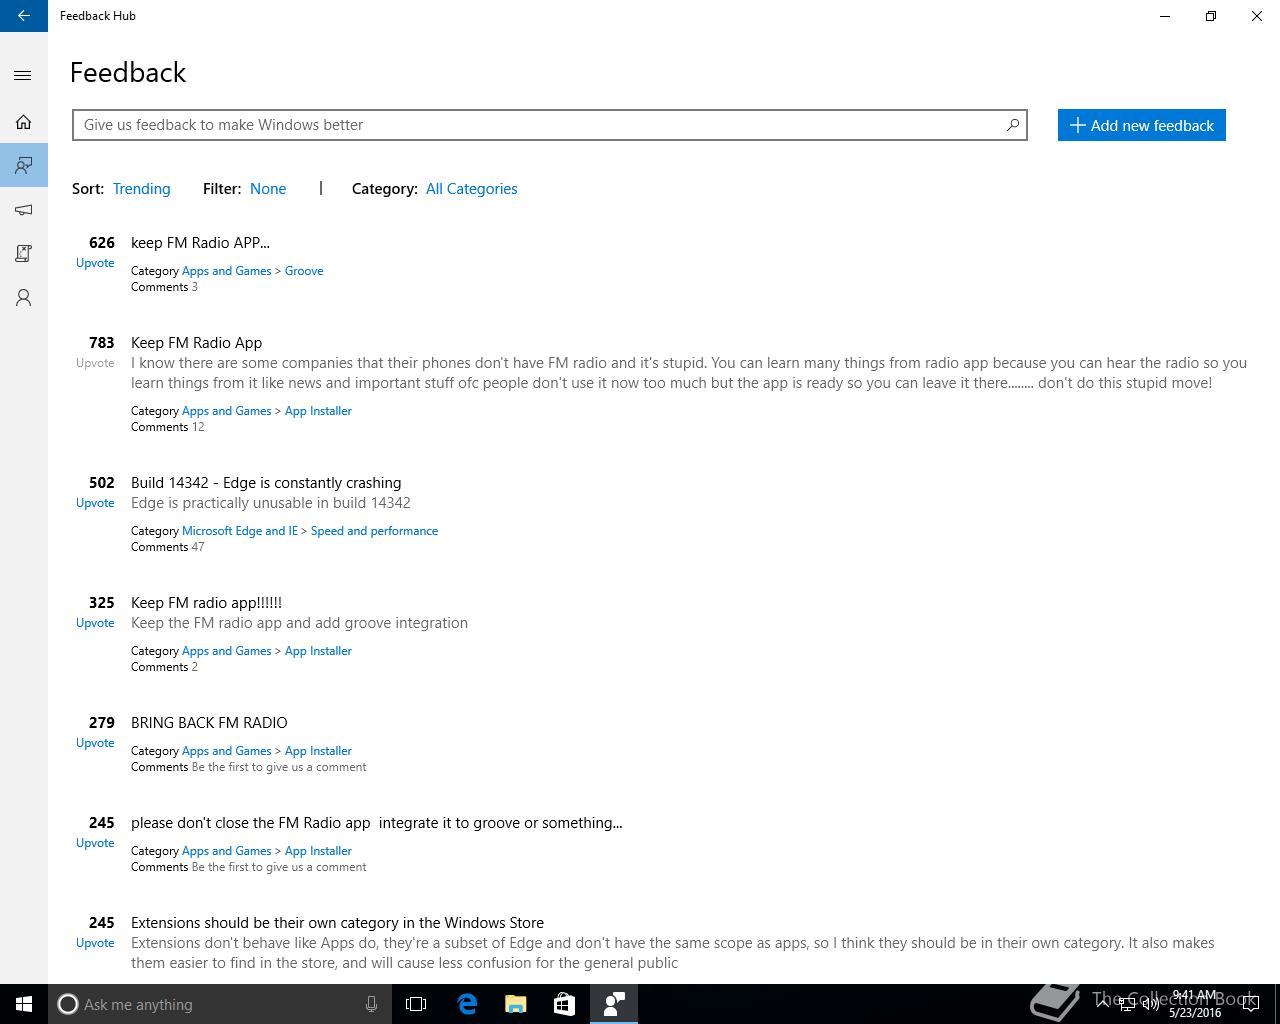Open 'Keep FM Radio App' feedback title
Viewport: 1280px width, 1024px height.
tap(197, 343)
